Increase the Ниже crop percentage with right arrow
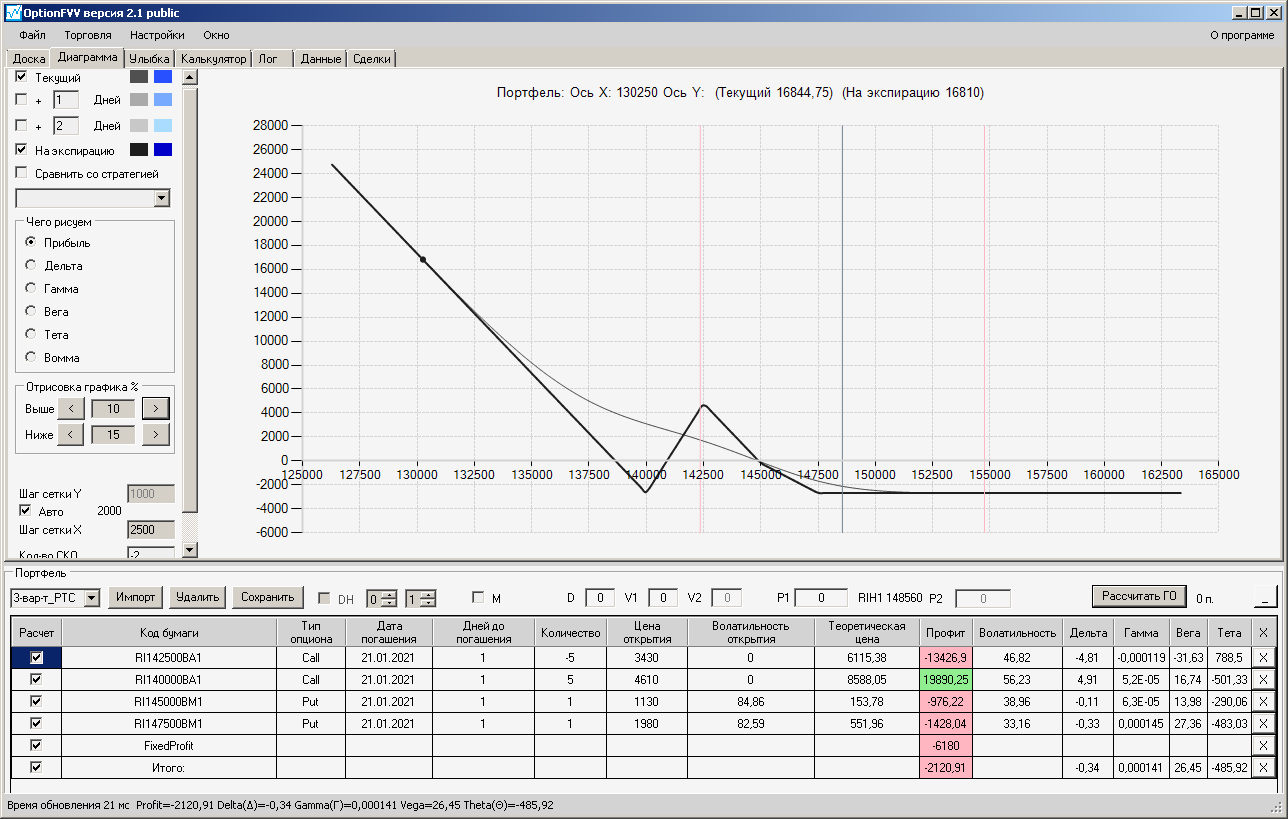Screen dimensions: 1288x819 coord(156,434)
